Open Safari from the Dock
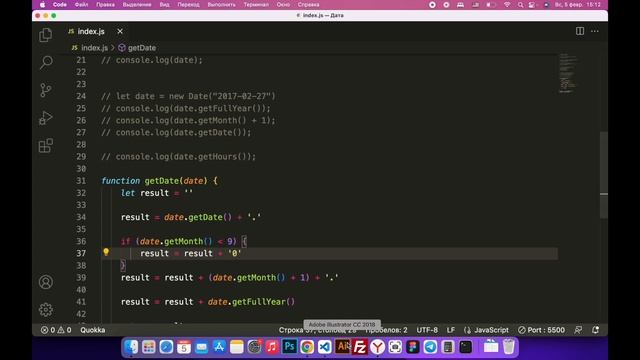This screenshot has height=360, width=640. click(166, 347)
